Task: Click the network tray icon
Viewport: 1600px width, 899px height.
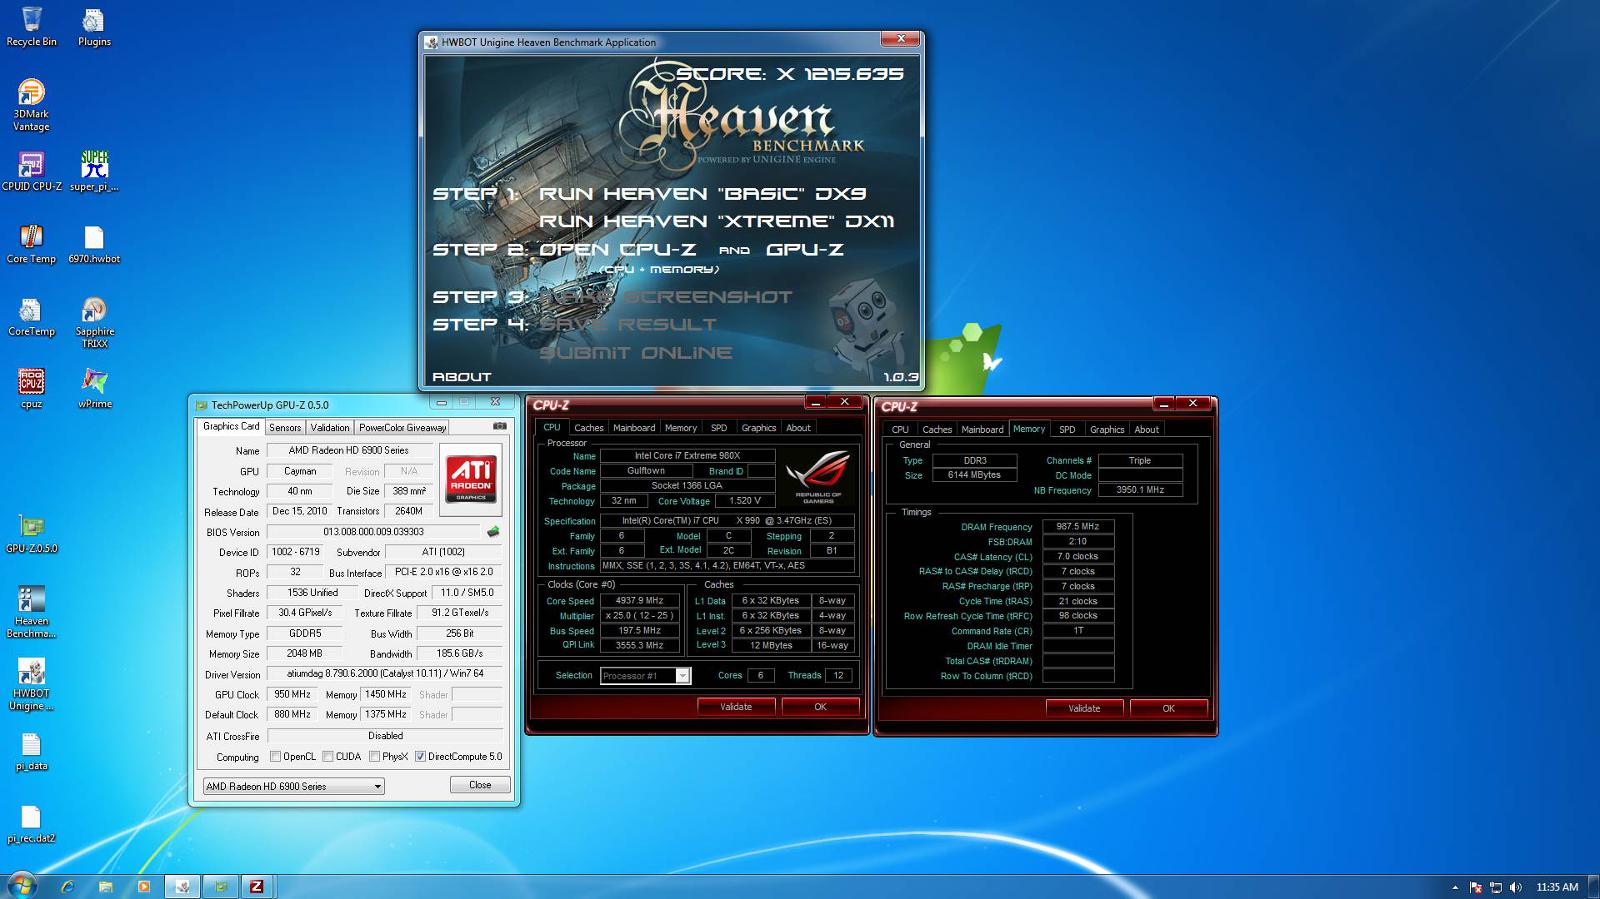Action: coord(1495,887)
